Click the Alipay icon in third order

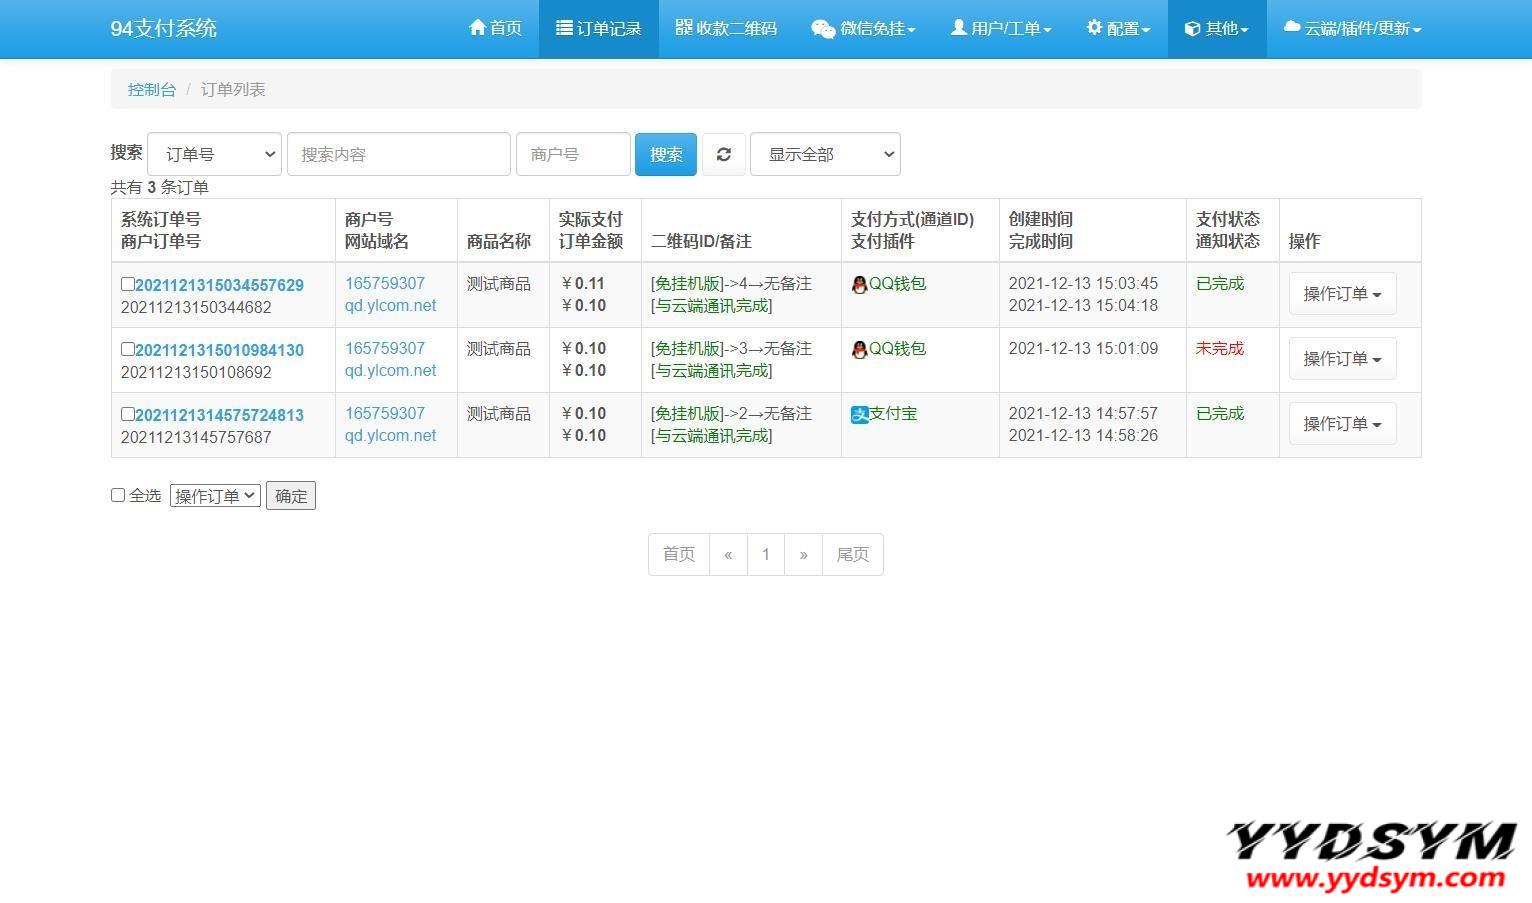coord(859,414)
